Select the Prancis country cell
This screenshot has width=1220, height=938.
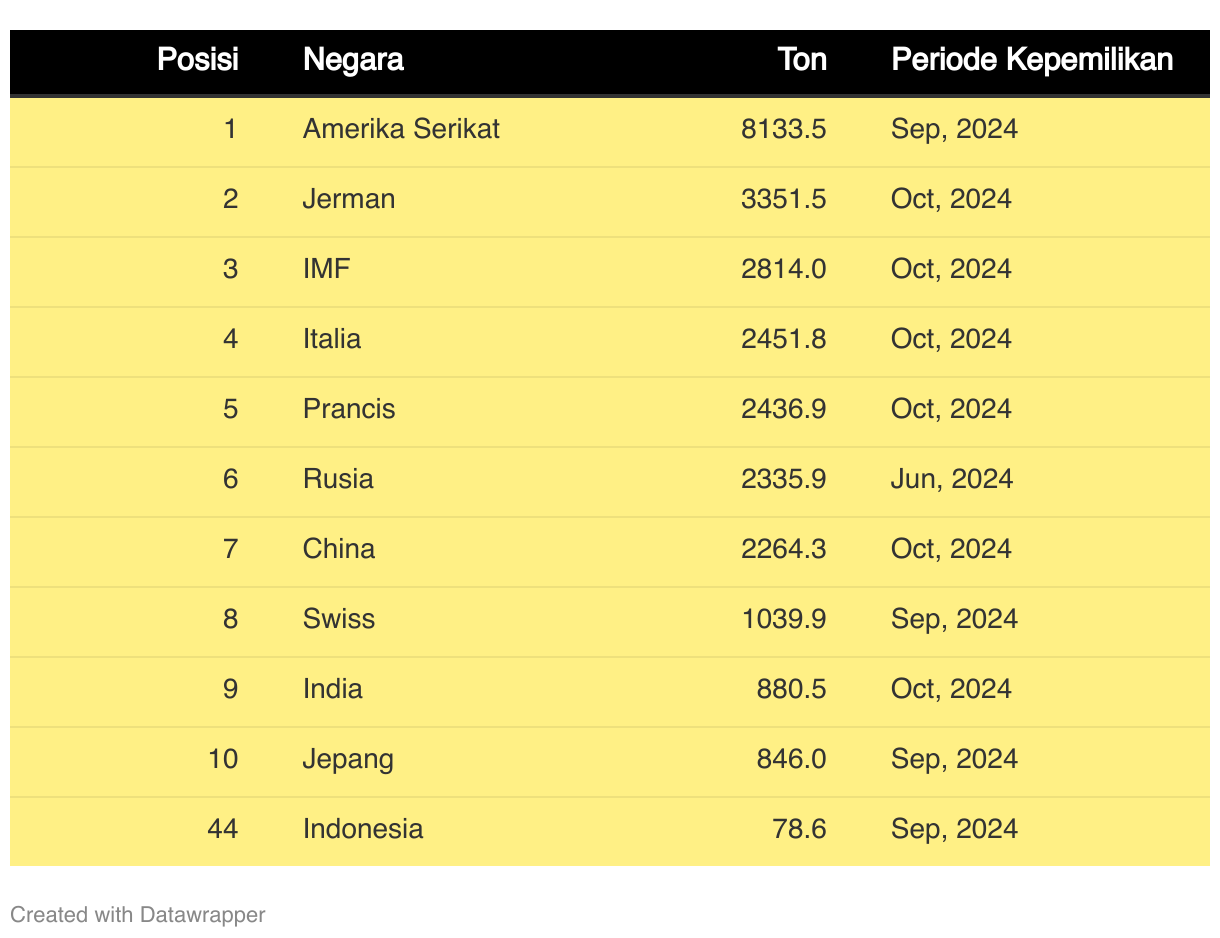click(349, 409)
